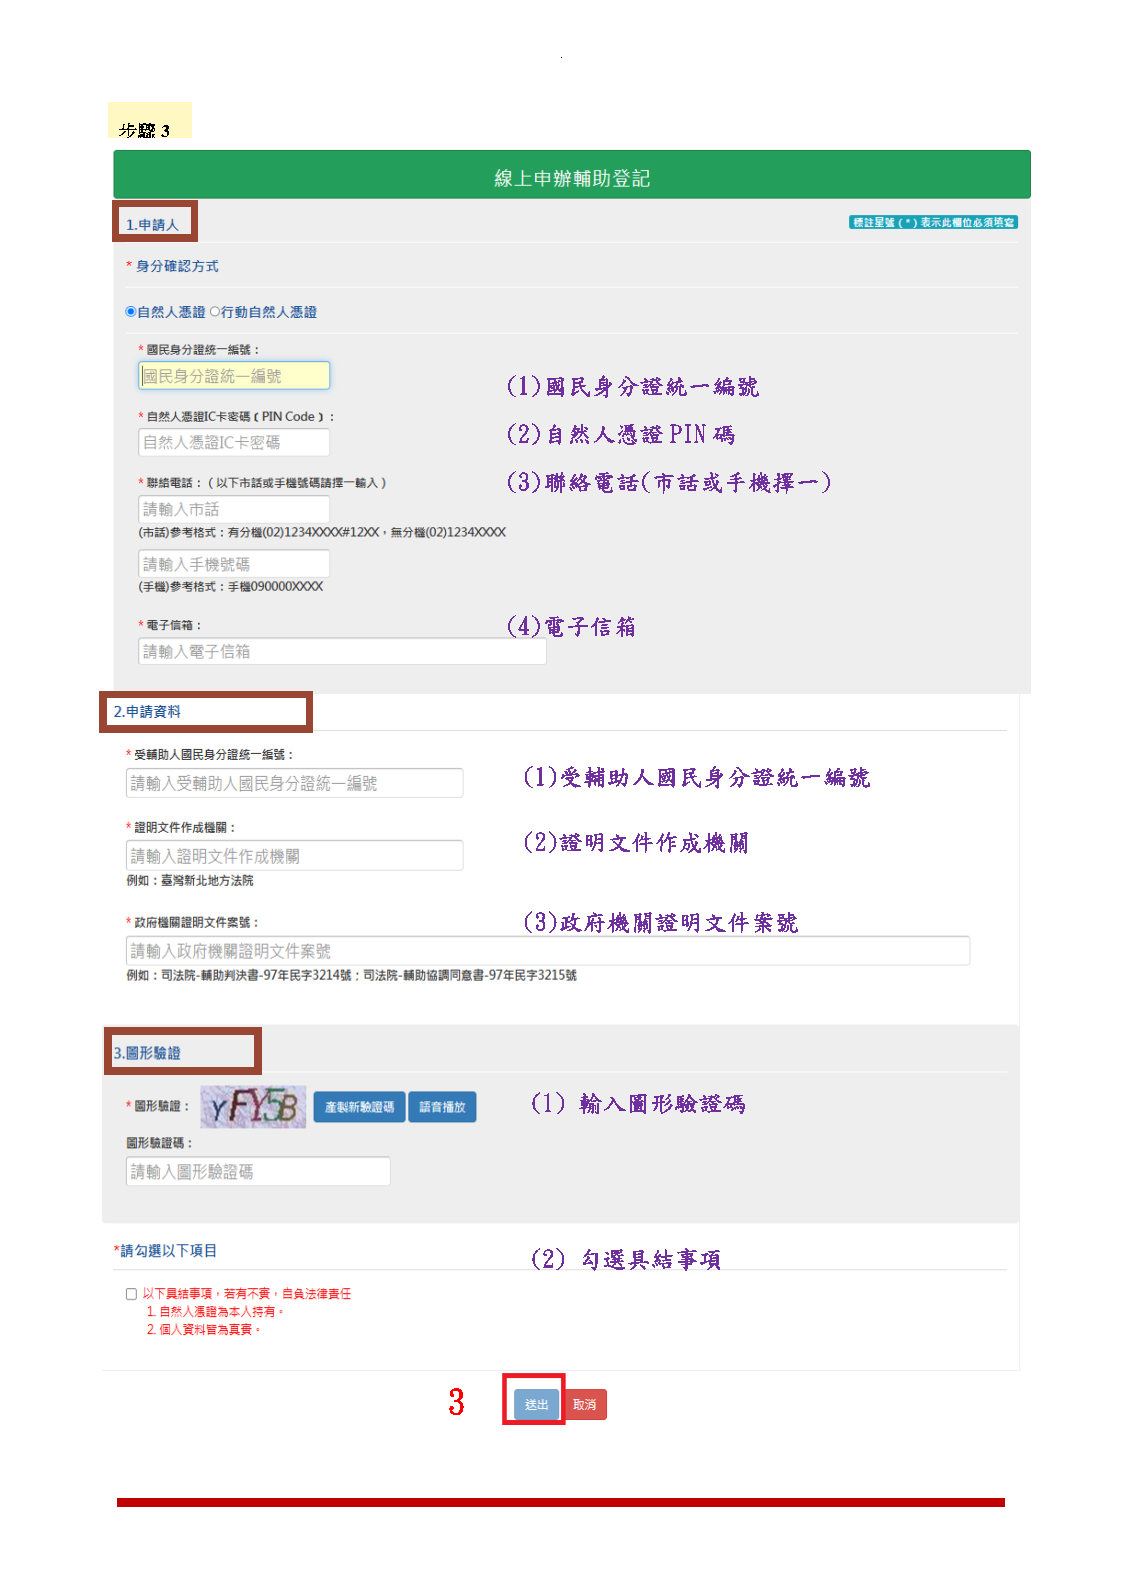Screen dimensions: 1123x1588
Task: Click the 請輸入電子信箱 email field
Action: click(x=342, y=651)
